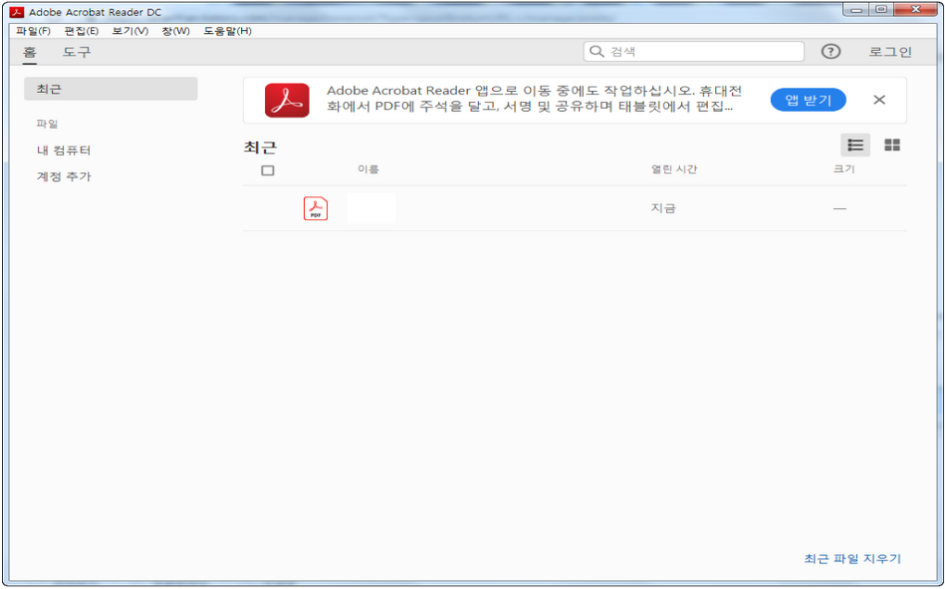Click the 지금 opened-time cell
The width and height of the screenshot is (945, 589).
663,208
